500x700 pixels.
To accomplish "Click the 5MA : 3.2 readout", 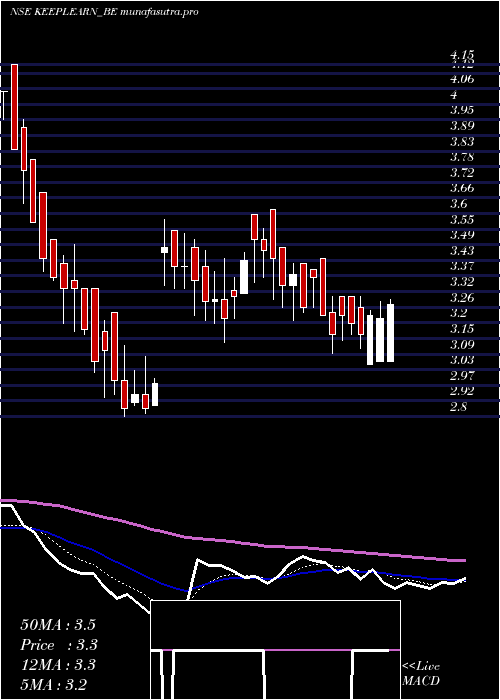I will [x=54, y=685].
